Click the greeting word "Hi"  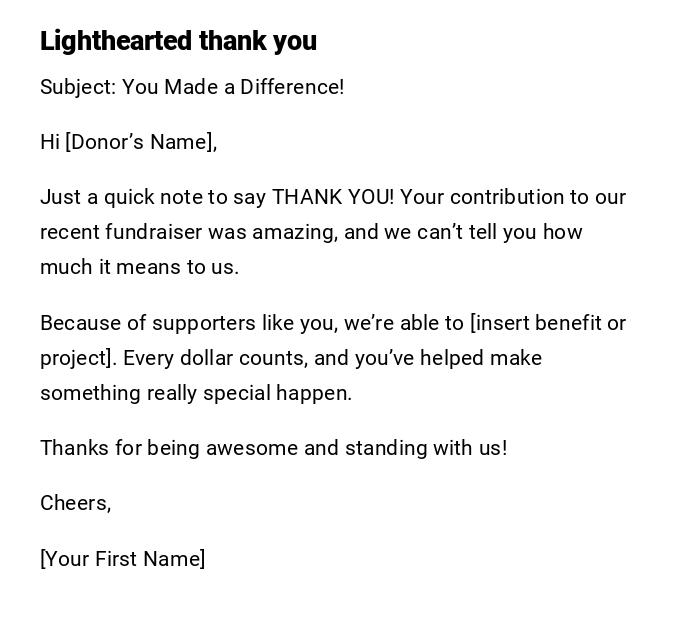(x=50, y=142)
